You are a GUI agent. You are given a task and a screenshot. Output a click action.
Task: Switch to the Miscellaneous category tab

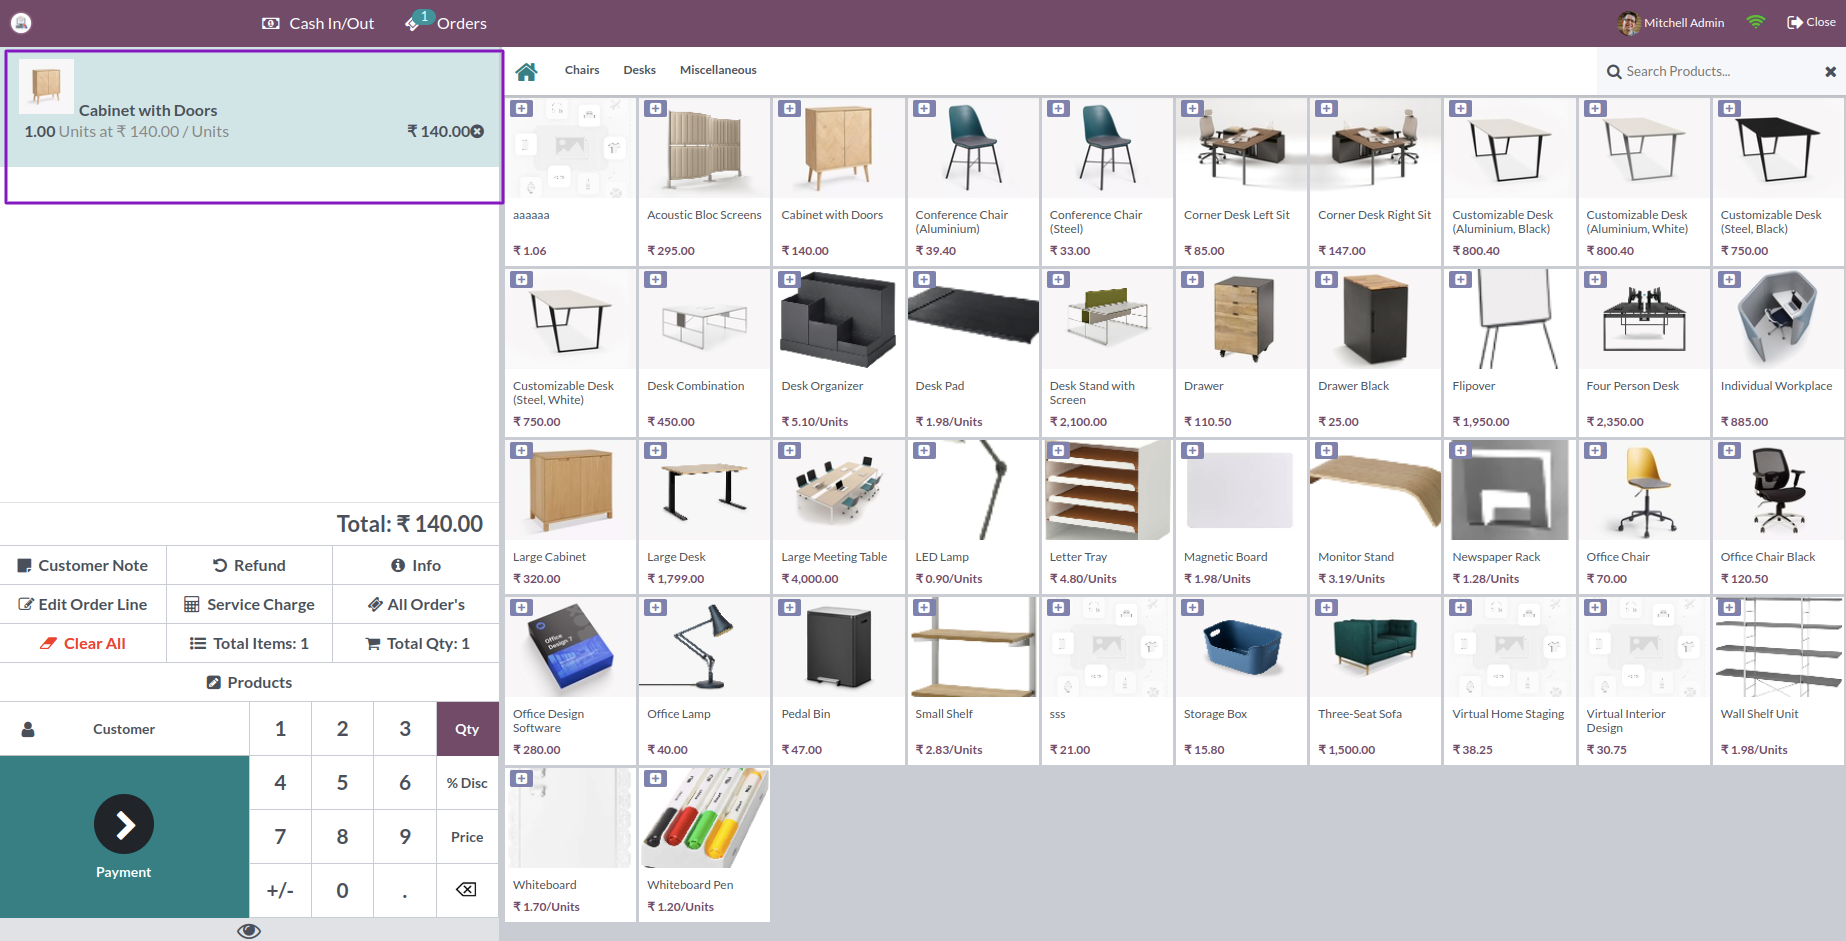tap(718, 70)
